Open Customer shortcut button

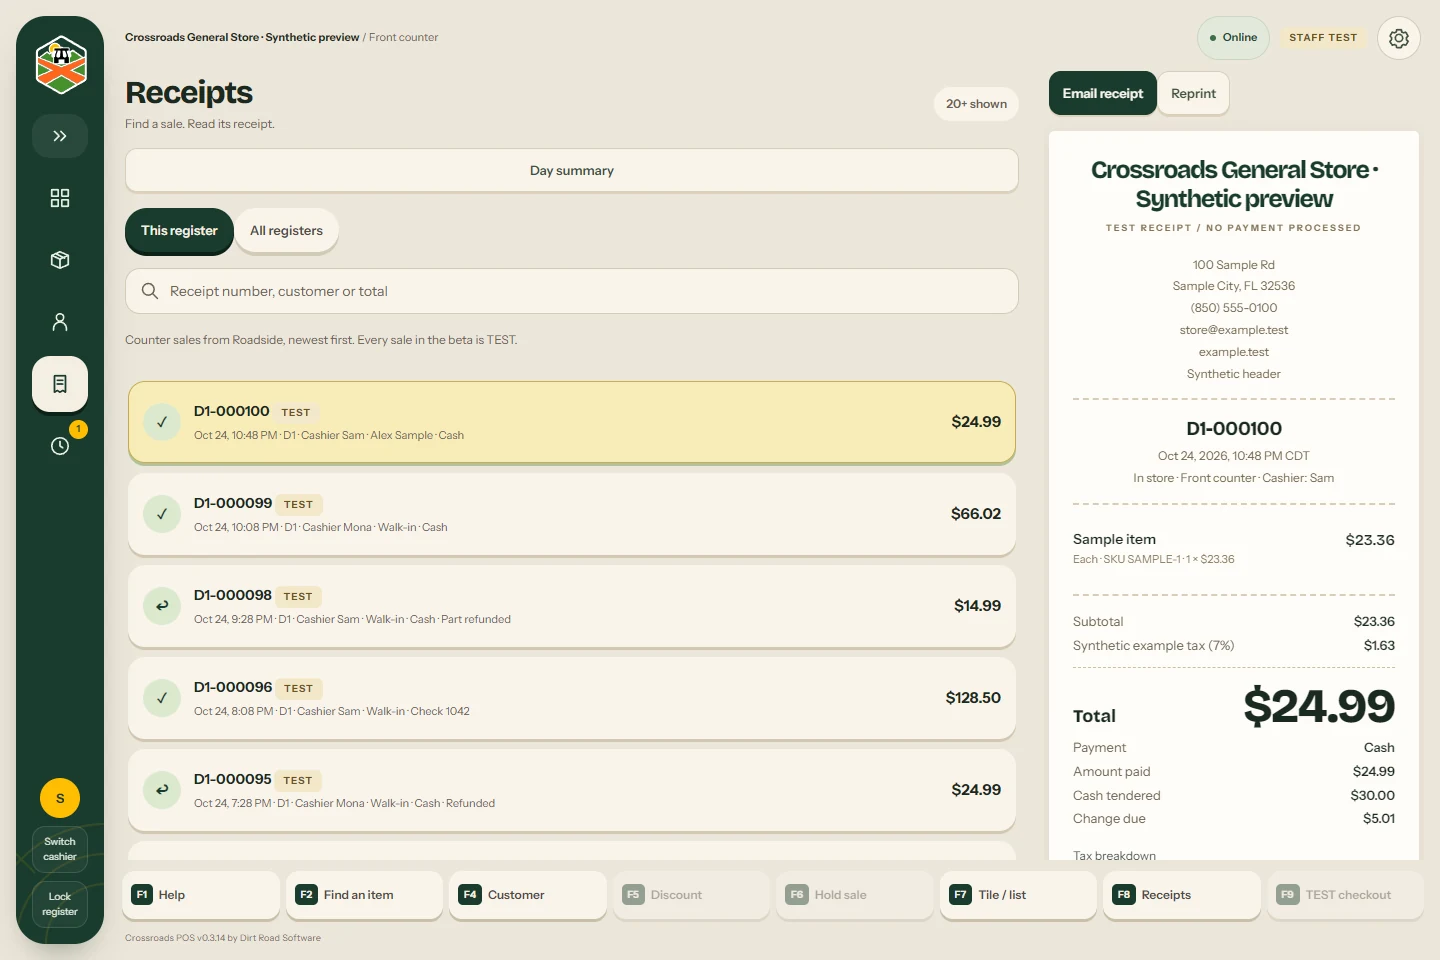528,895
